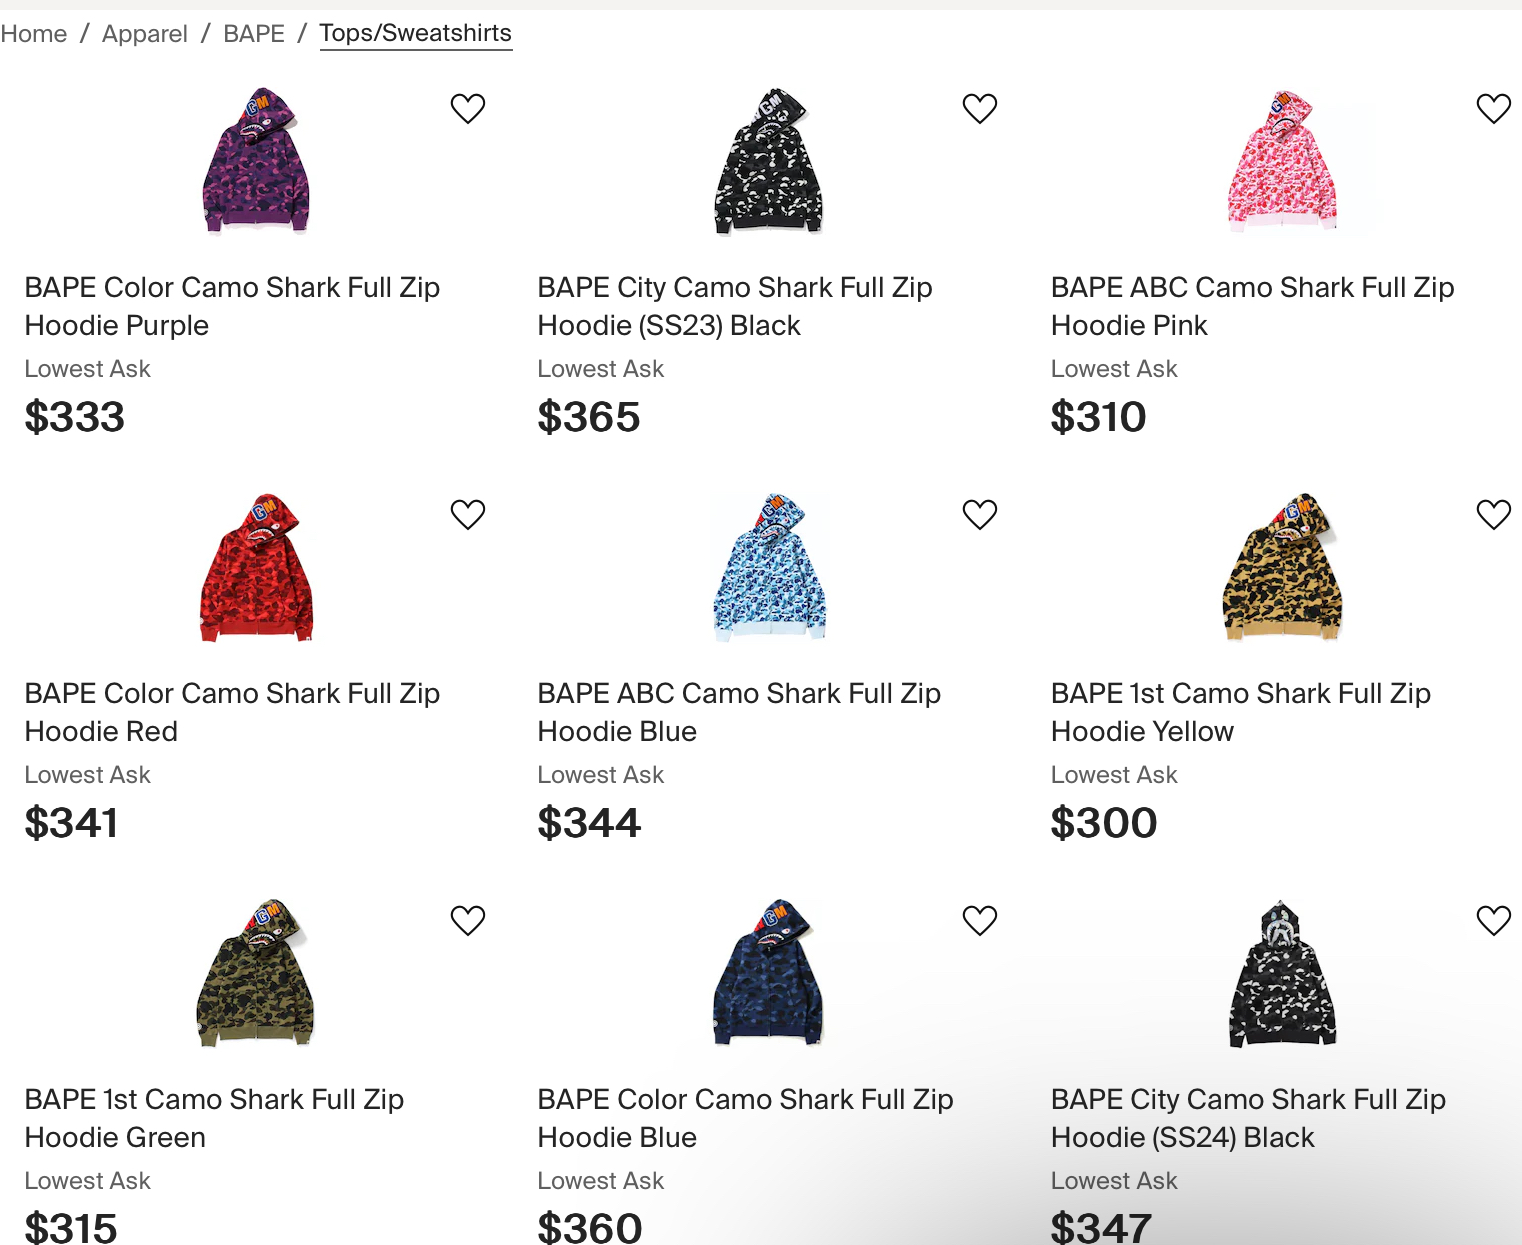Screen dimensions: 1522x1245
Task: Click the $365 lowest ask price
Action: coord(589,417)
